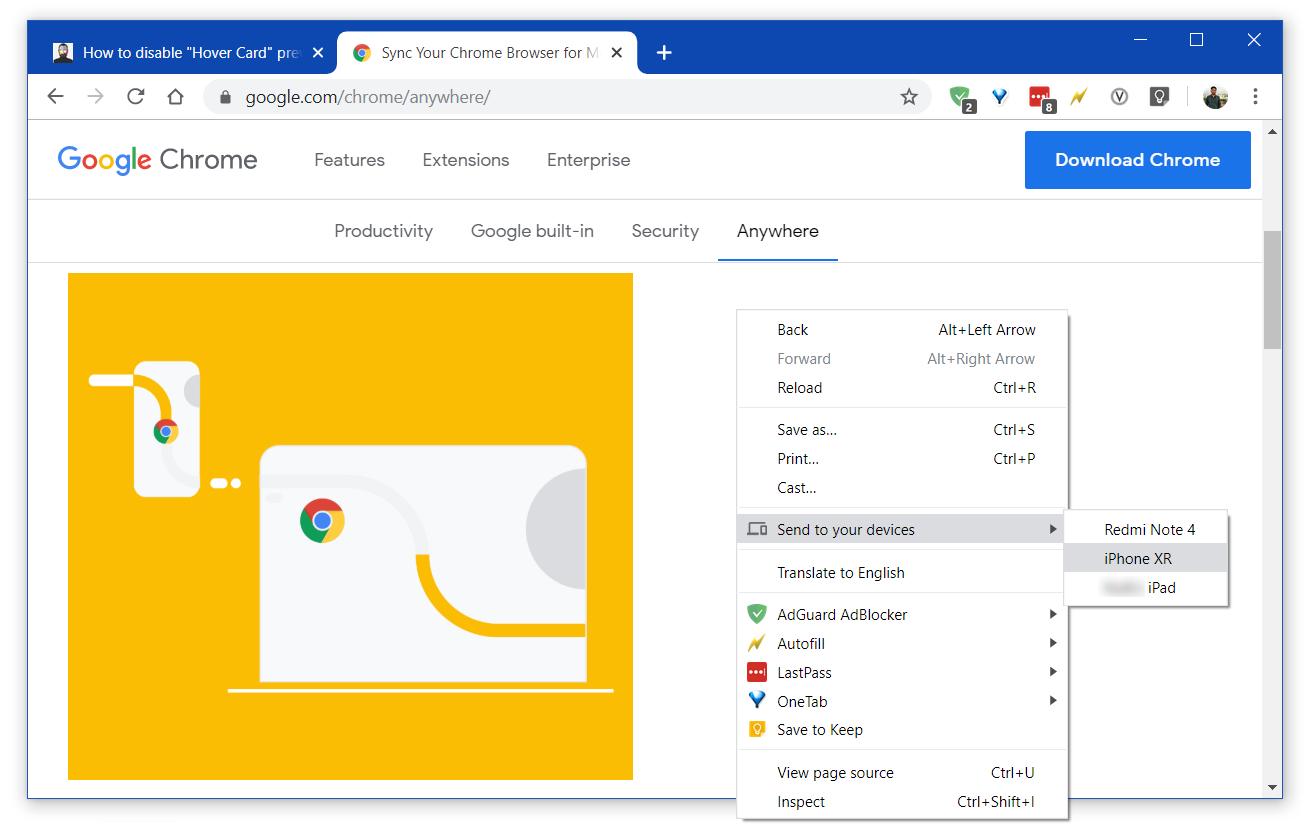Close the "Sync Your Chrome Browser" tab
The width and height of the screenshot is (1309, 839).
click(617, 53)
